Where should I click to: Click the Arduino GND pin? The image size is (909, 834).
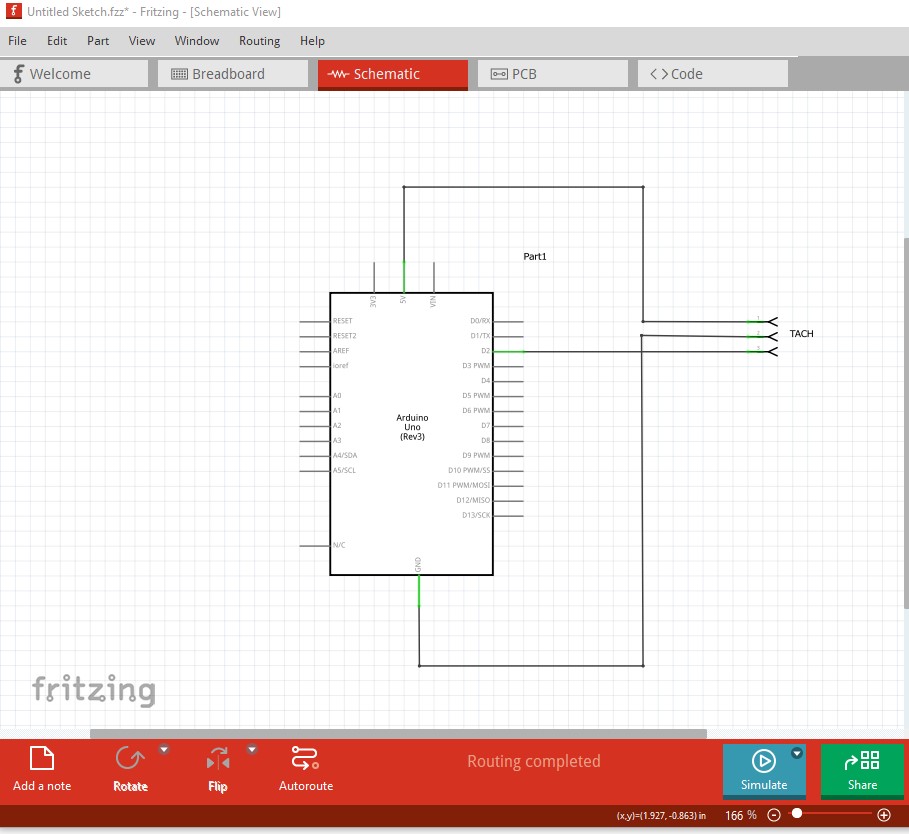tap(419, 591)
